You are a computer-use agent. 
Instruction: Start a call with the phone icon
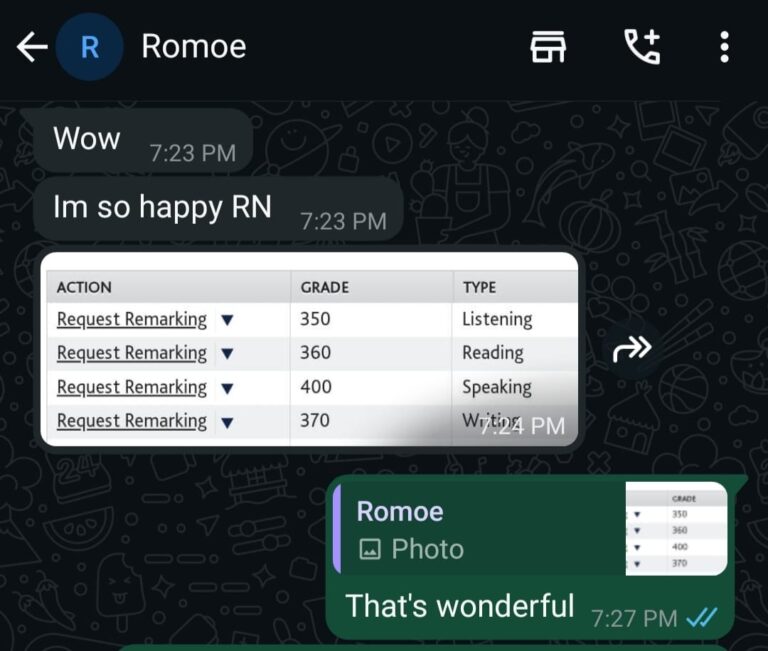pyautogui.click(x=641, y=47)
